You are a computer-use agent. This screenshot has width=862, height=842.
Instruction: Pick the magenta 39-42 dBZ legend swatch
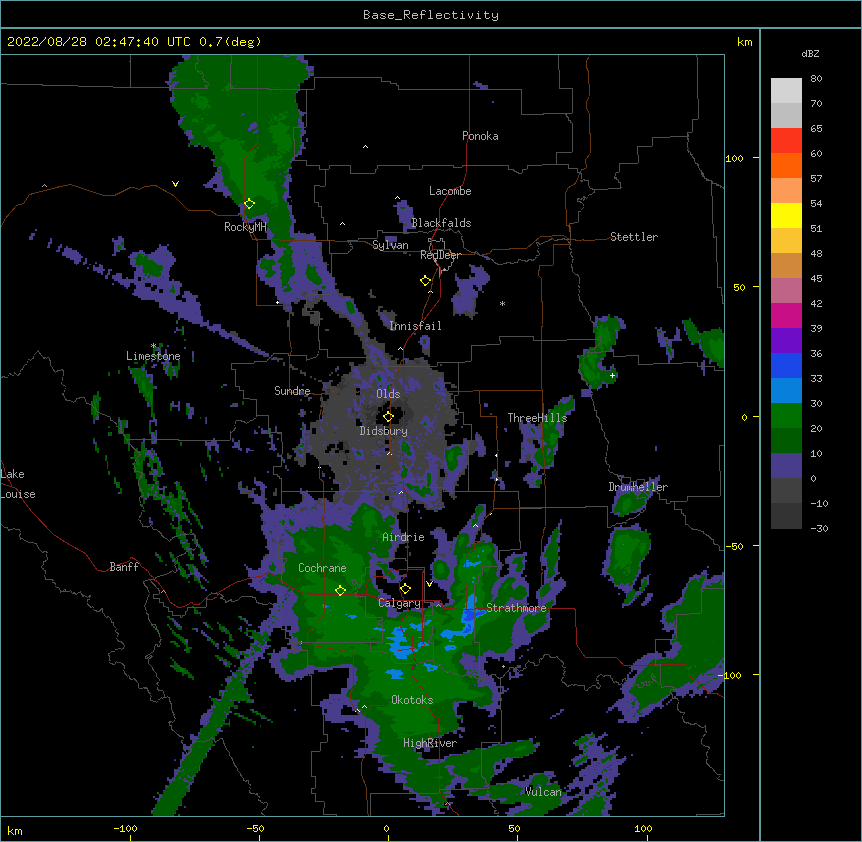click(x=786, y=315)
